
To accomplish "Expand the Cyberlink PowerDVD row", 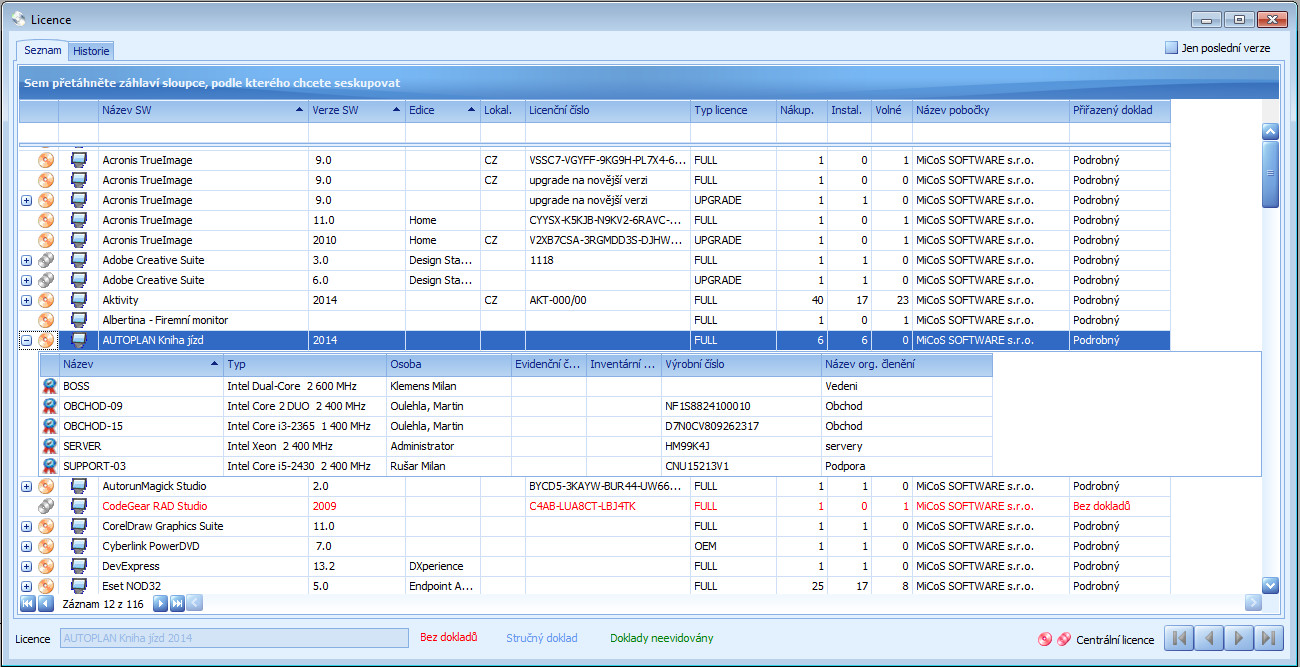I will (26, 546).
